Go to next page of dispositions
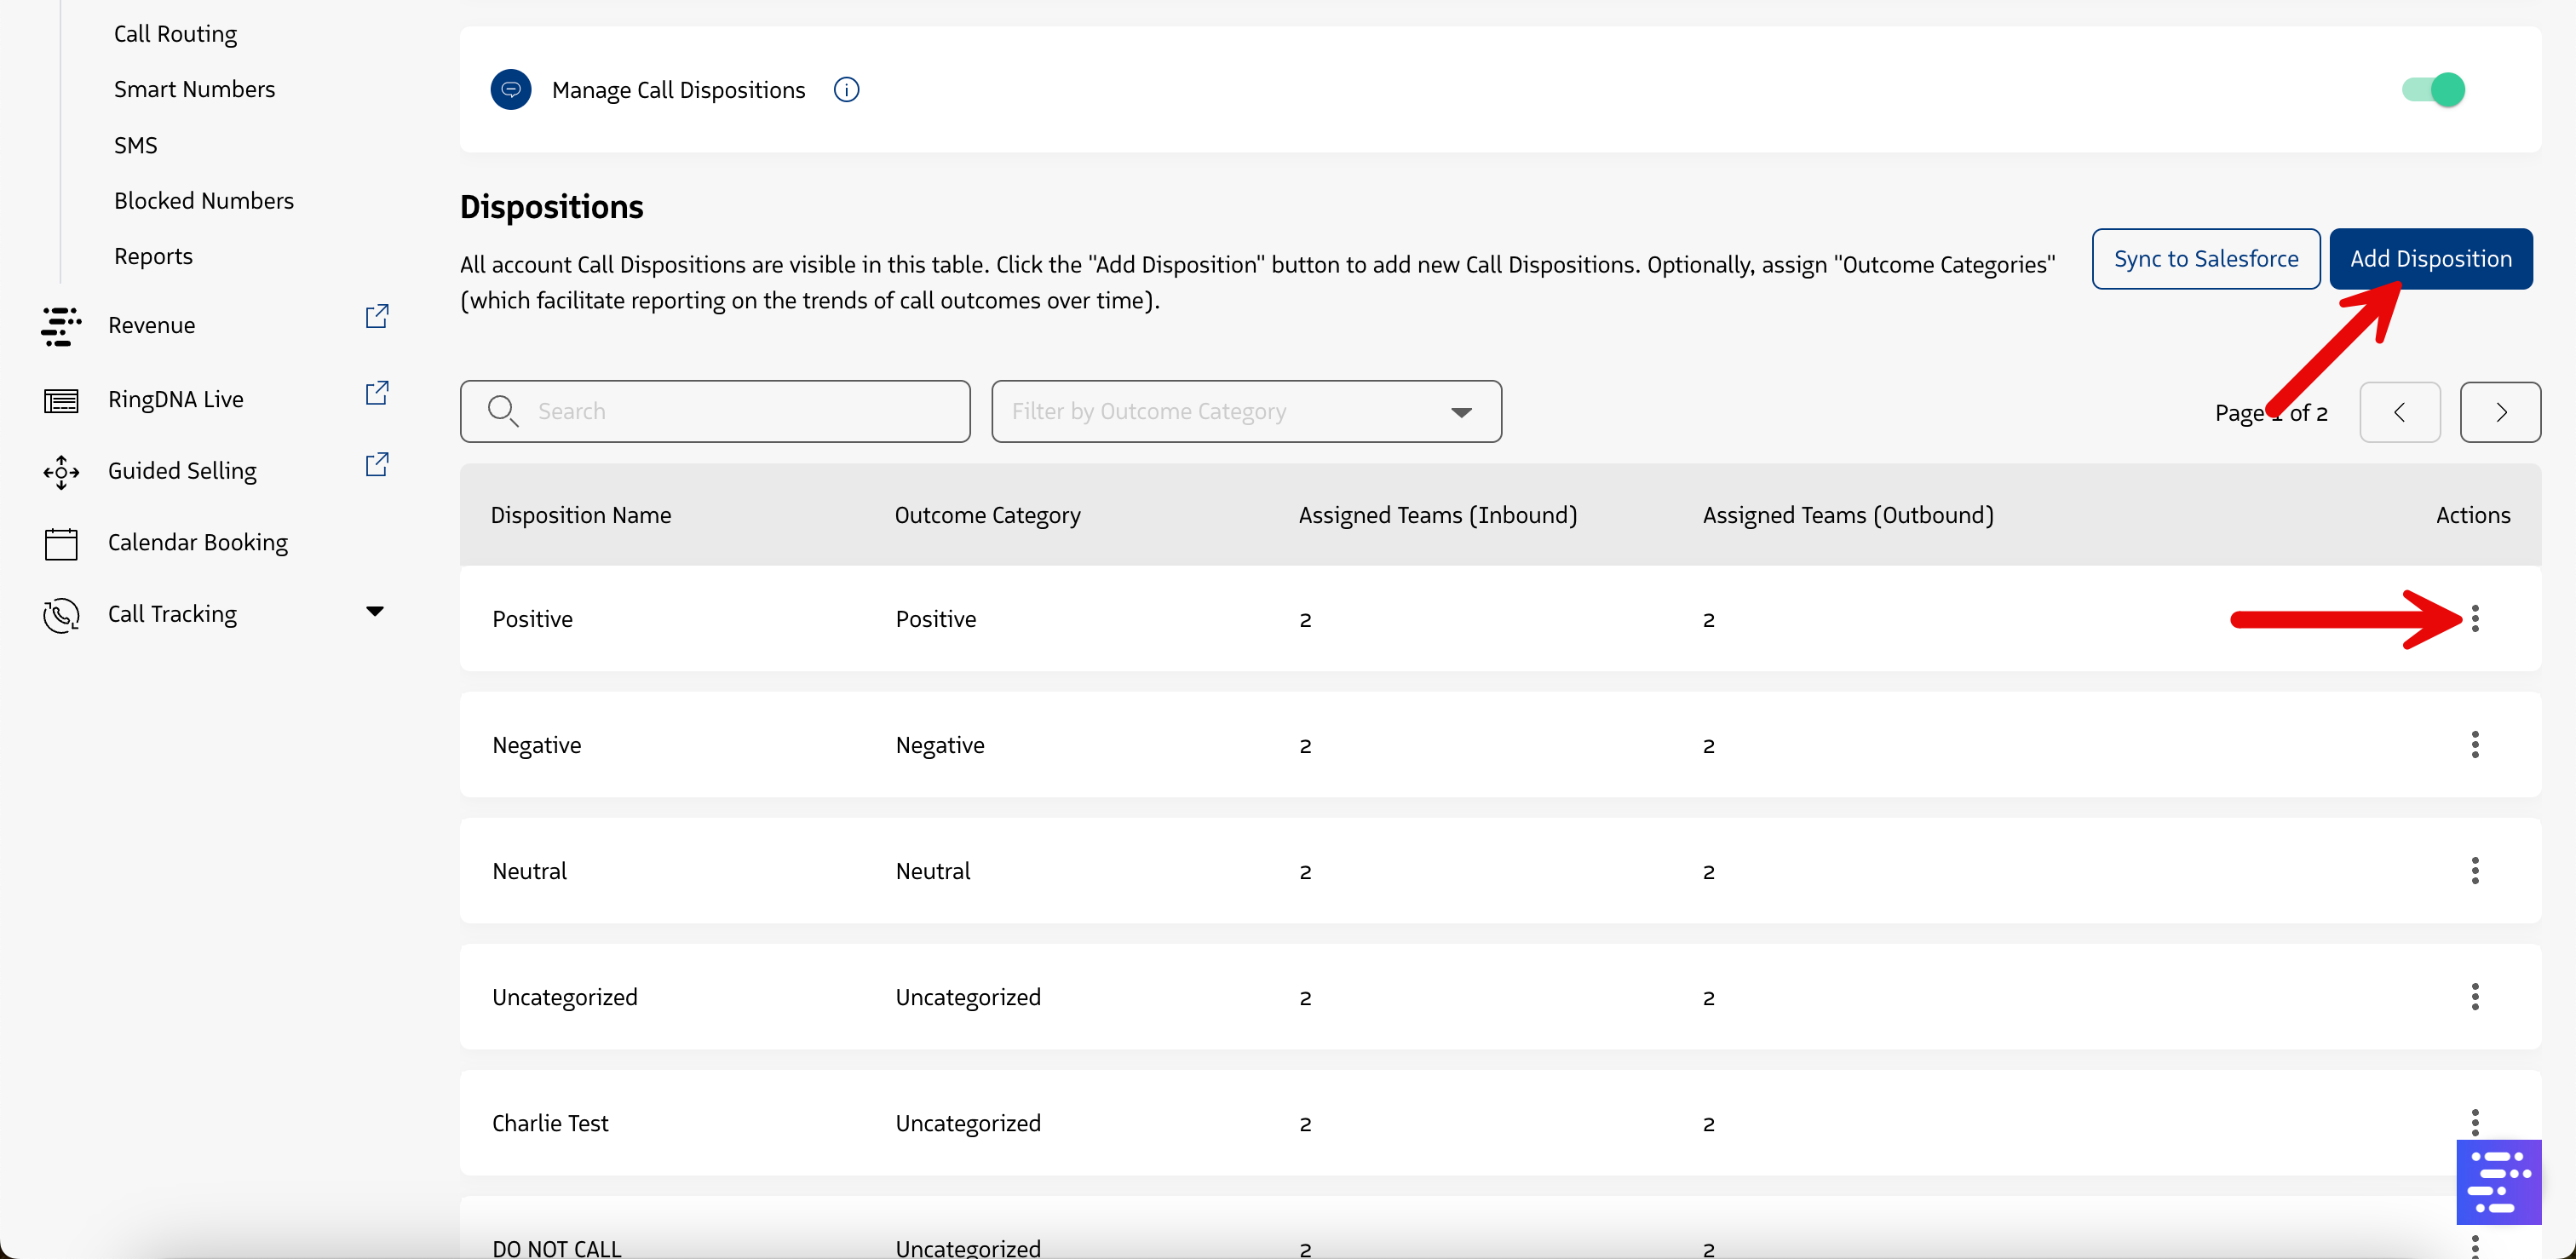2576x1259 pixels. [x=2499, y=412]
